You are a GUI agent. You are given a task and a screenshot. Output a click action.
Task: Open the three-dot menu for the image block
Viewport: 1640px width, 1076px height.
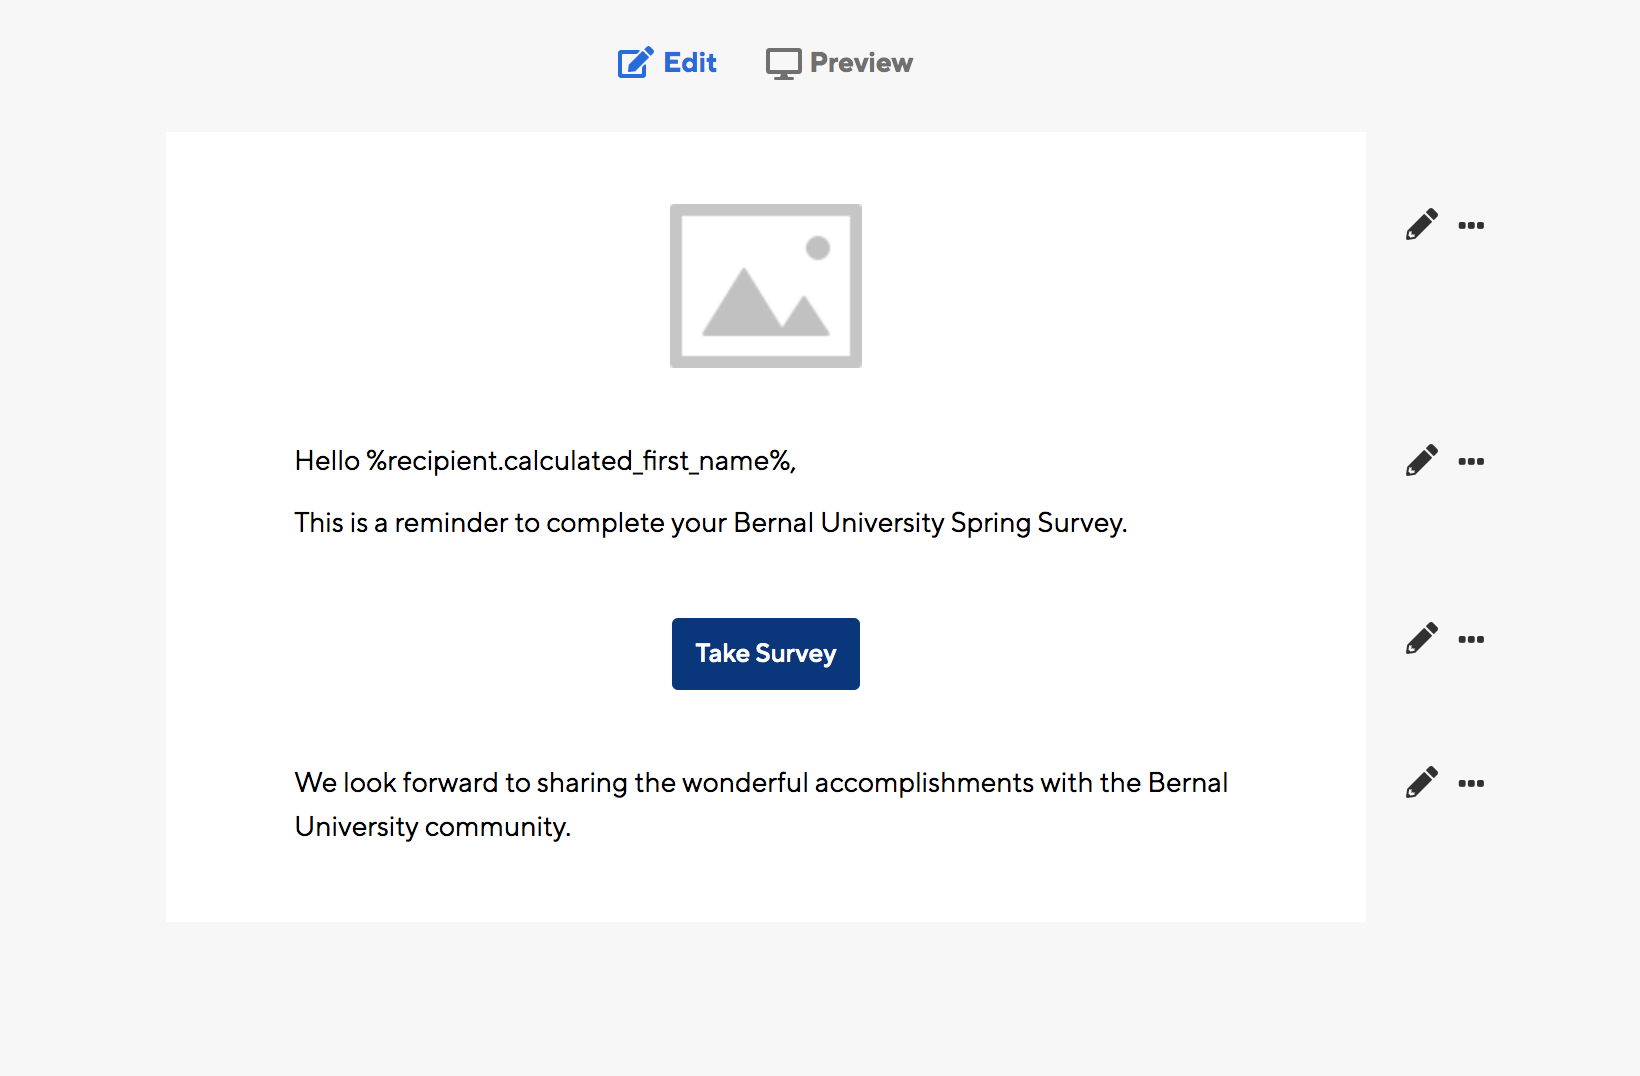pos(1471,225)
